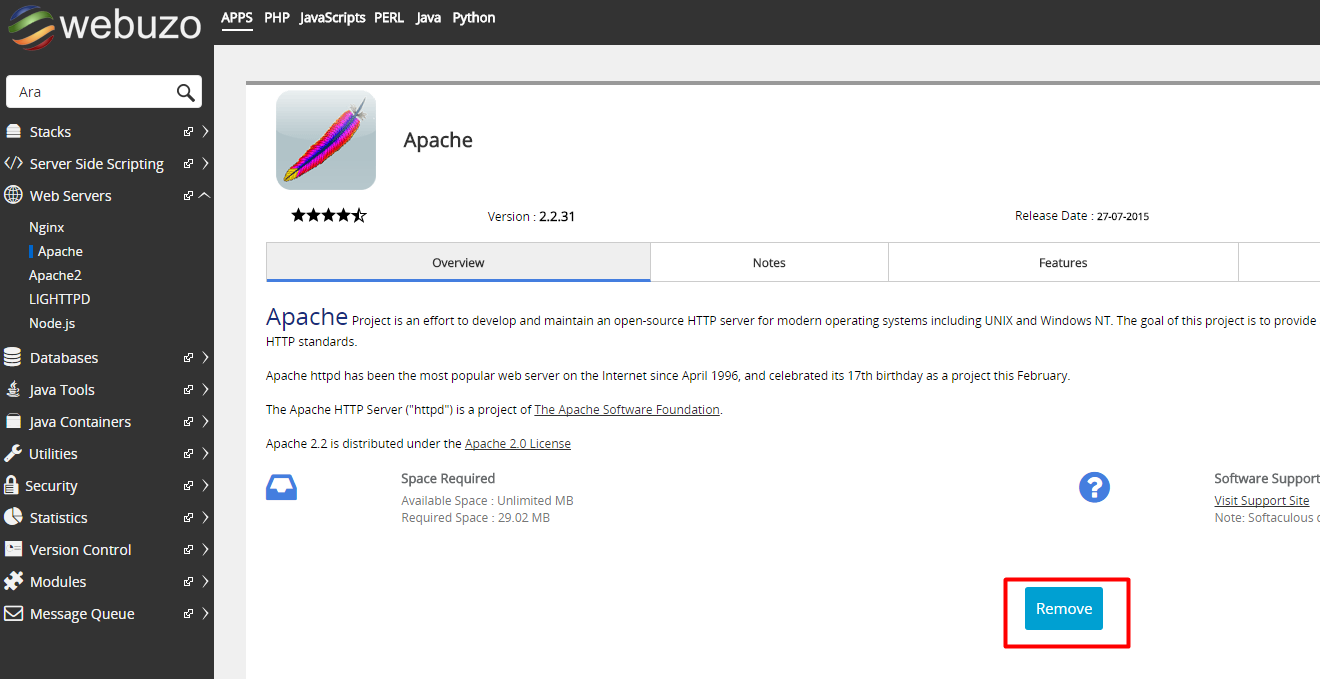Viewport: 1320px width, 679px height.
Task: Expand the Java Containers chevron
Action: [205, 421]
